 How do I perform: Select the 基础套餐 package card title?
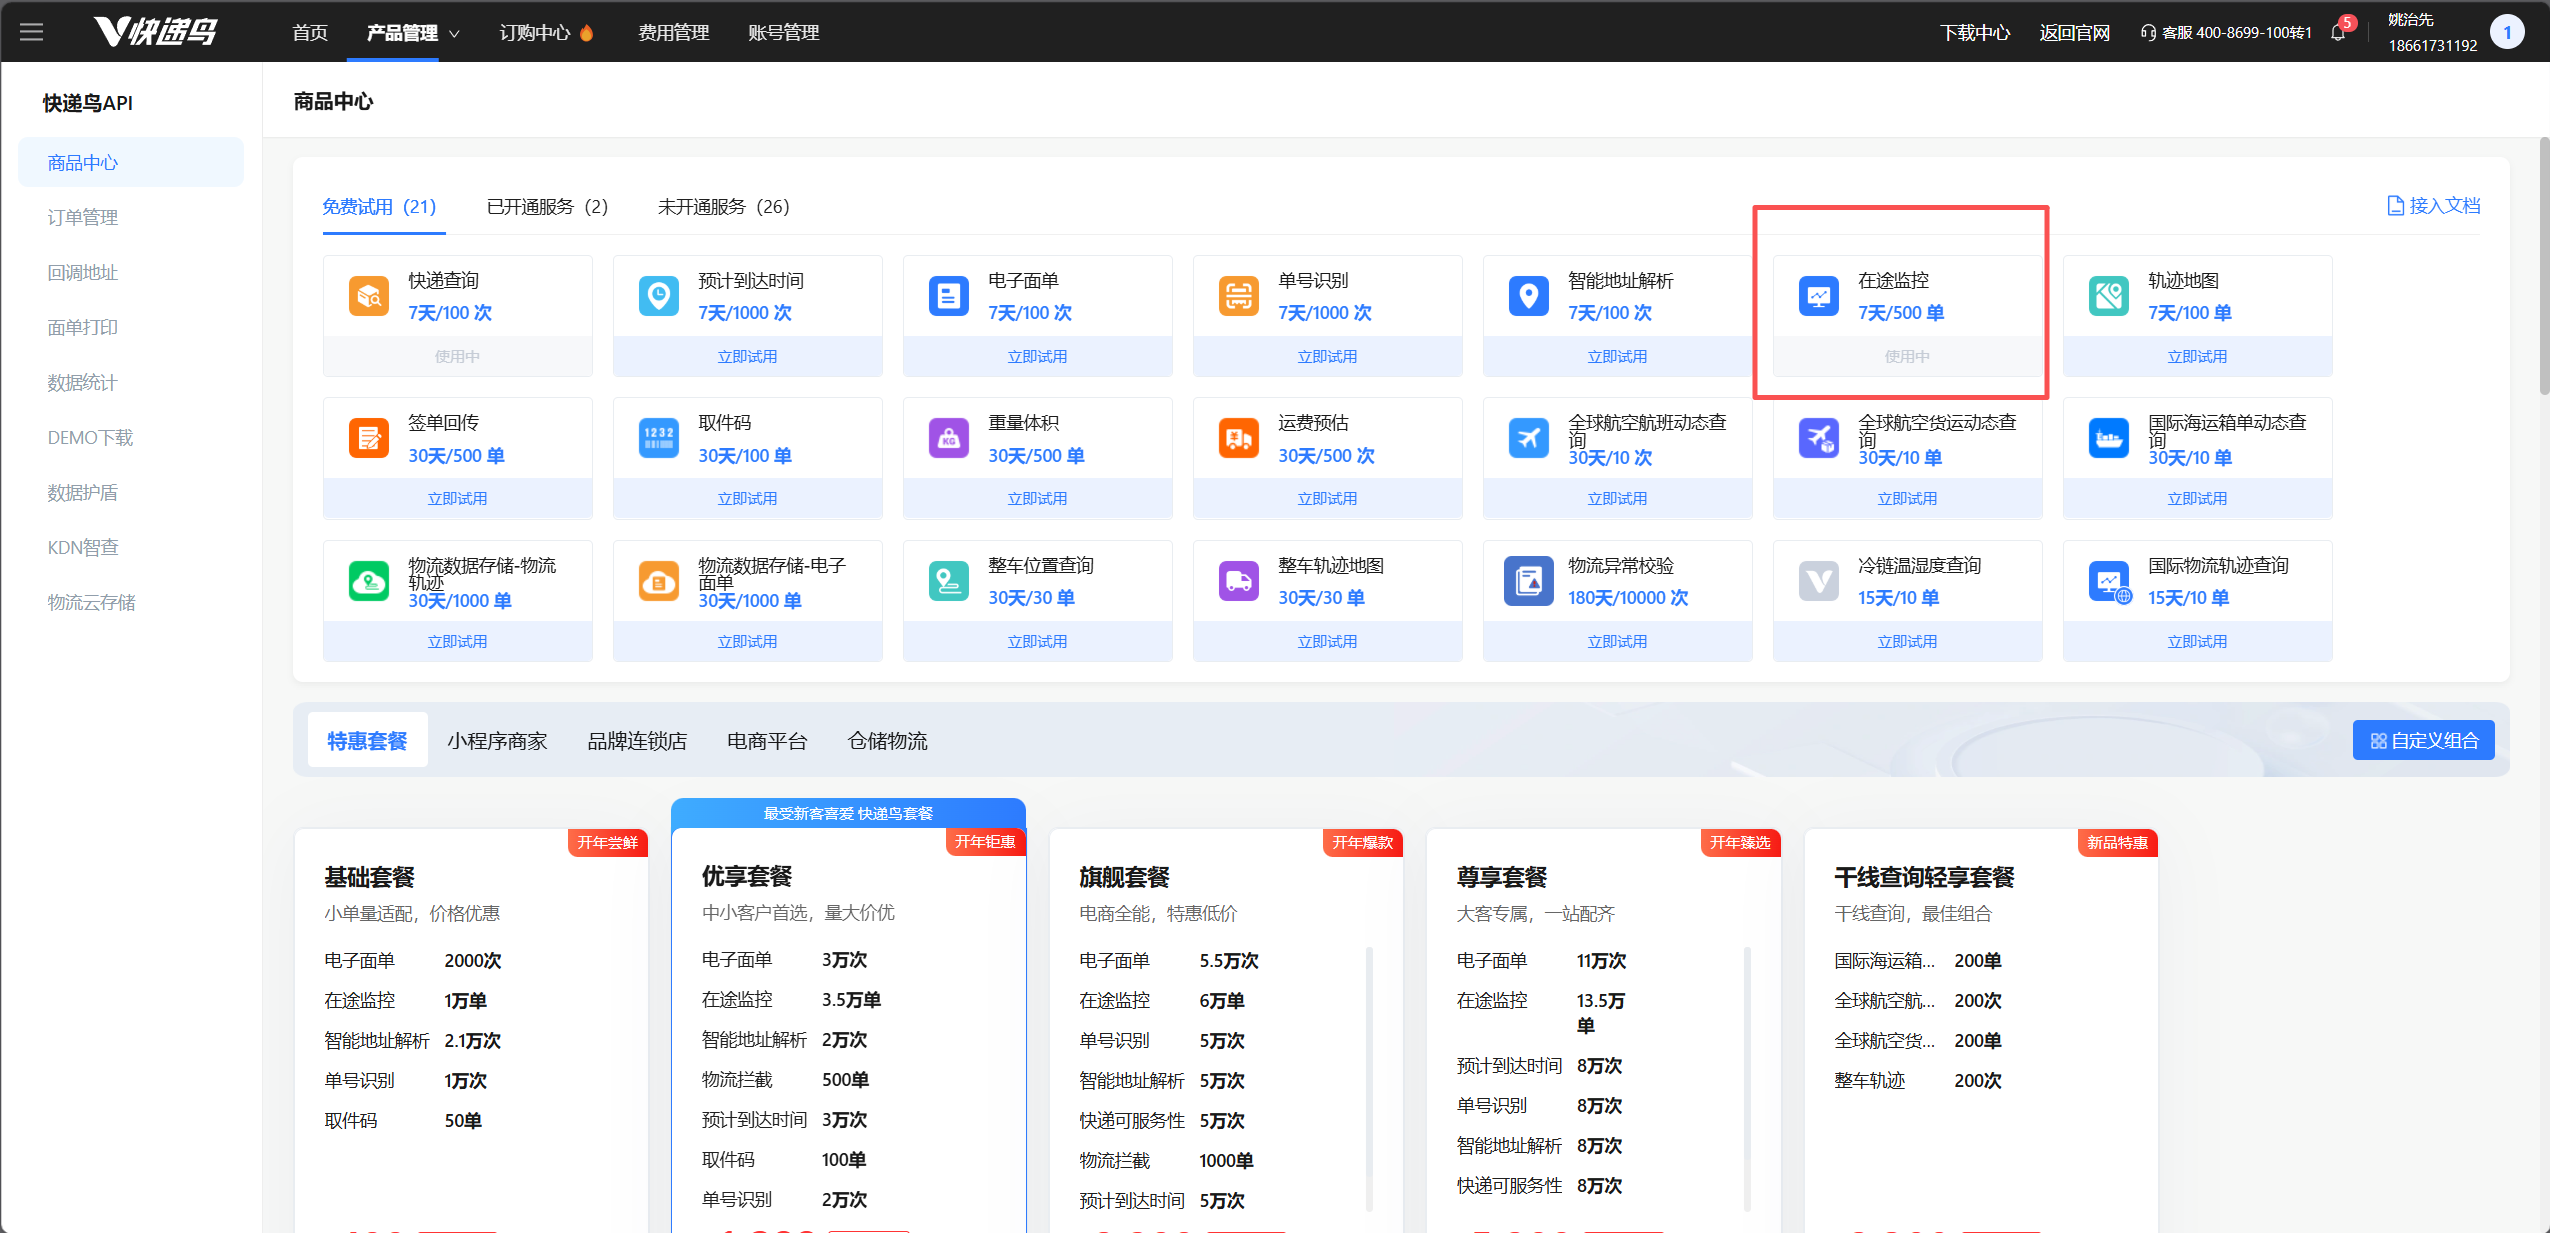pyautogui.click(x=369, y=877)
